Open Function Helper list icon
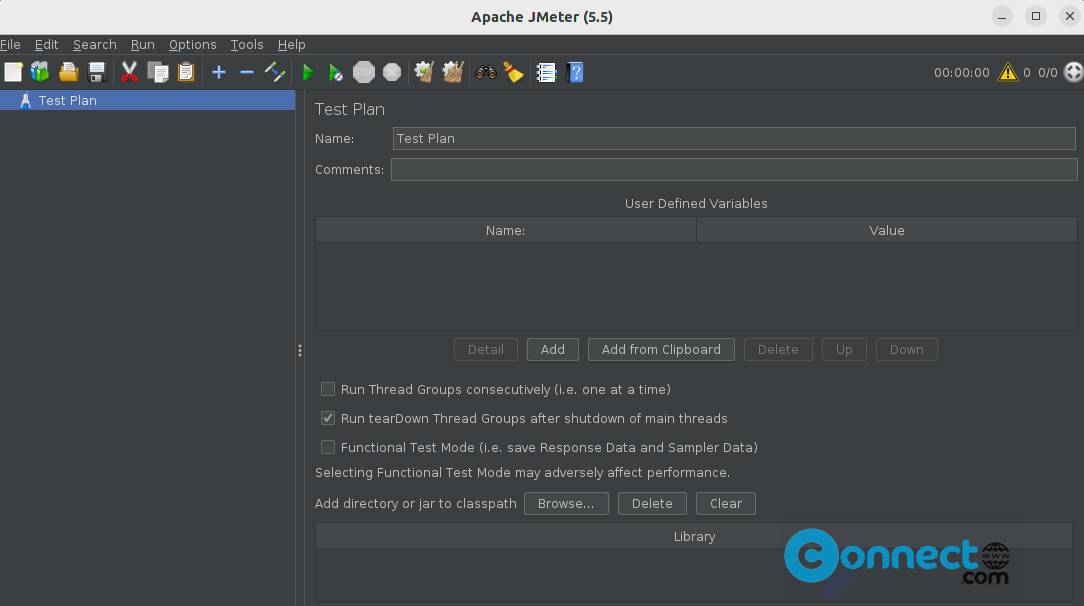Viewport: 1084px width, 606px height. 546,72
